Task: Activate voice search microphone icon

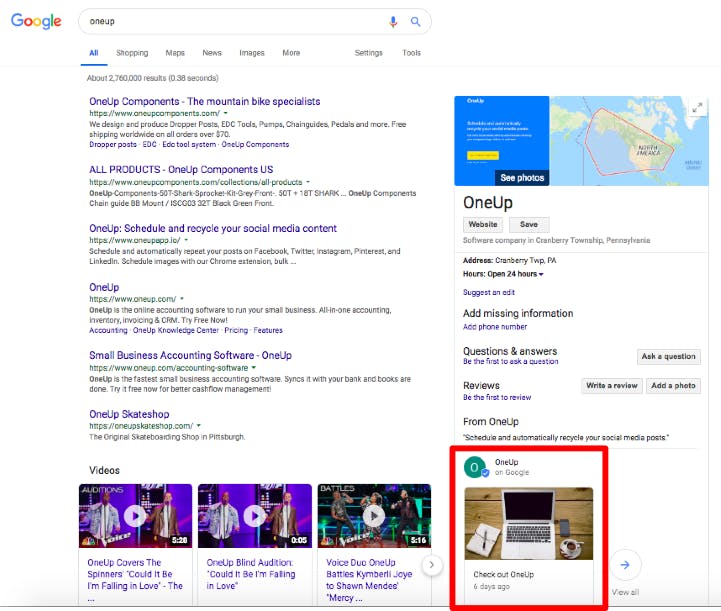Action: [393, 22]
